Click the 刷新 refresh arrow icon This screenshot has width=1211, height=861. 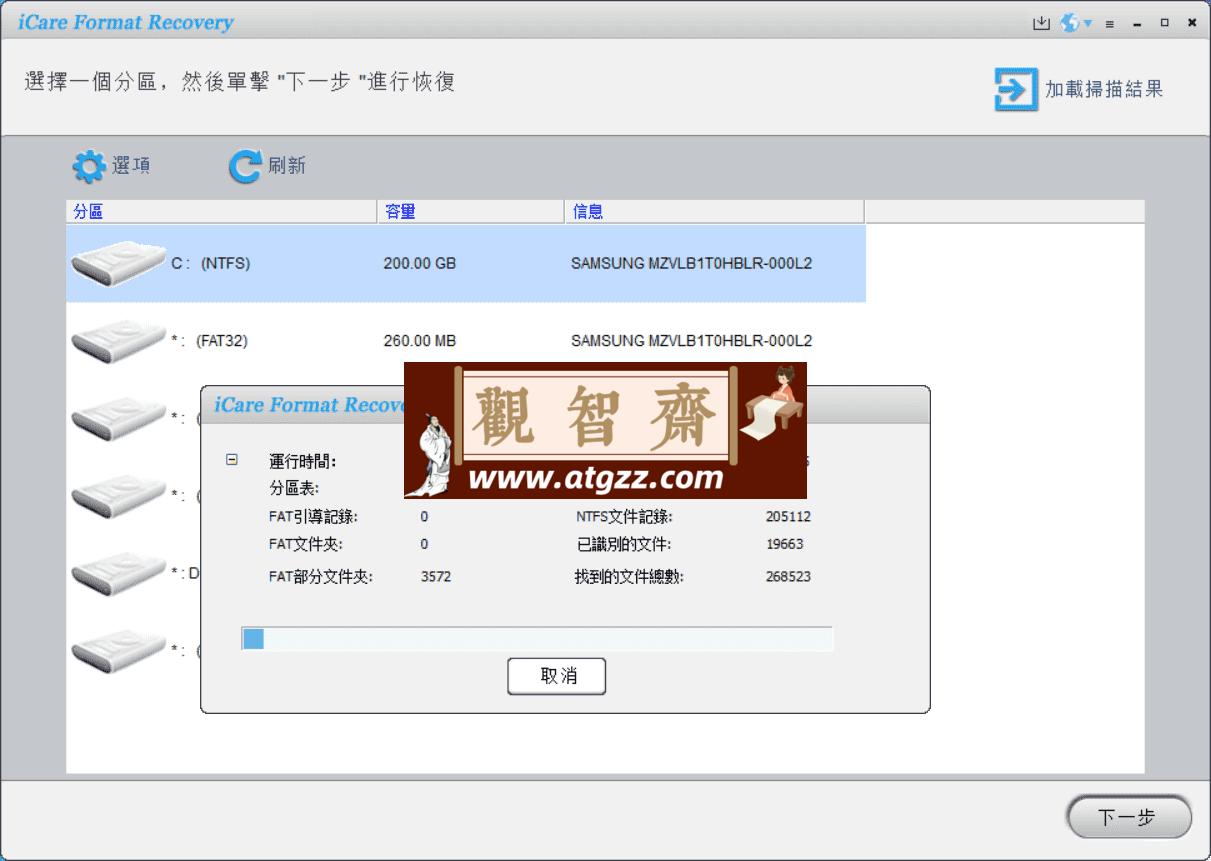[245, 166]
